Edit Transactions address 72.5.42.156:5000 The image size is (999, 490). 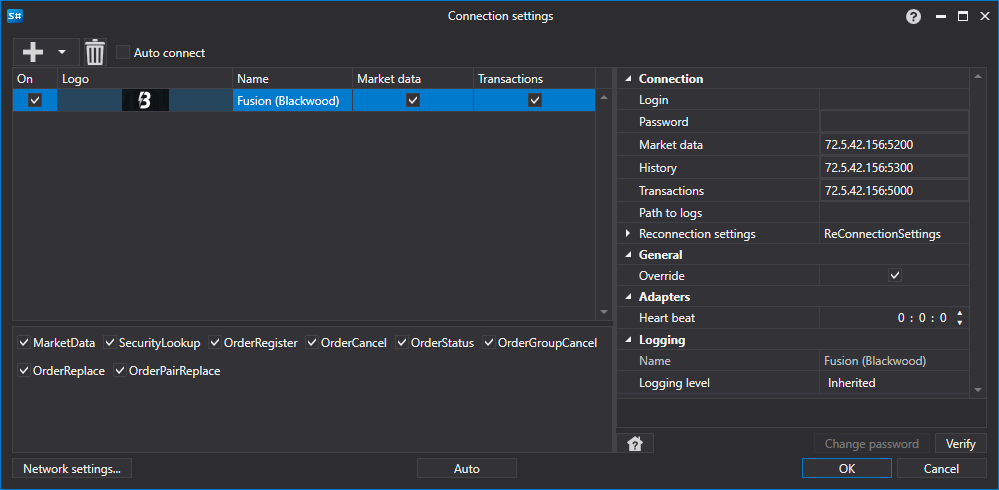(894, 191)
